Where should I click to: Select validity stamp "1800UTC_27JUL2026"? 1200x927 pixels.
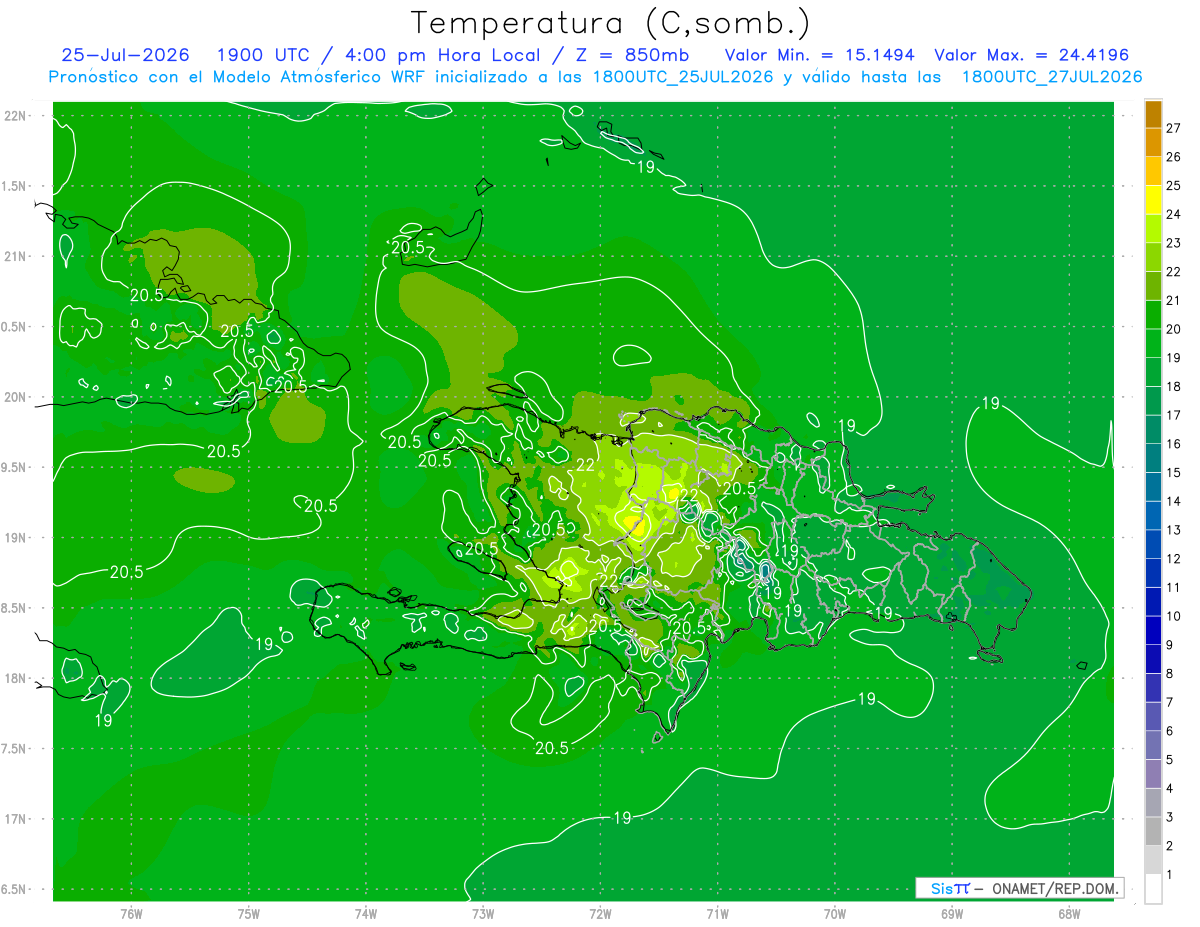tap(1053, 77)
